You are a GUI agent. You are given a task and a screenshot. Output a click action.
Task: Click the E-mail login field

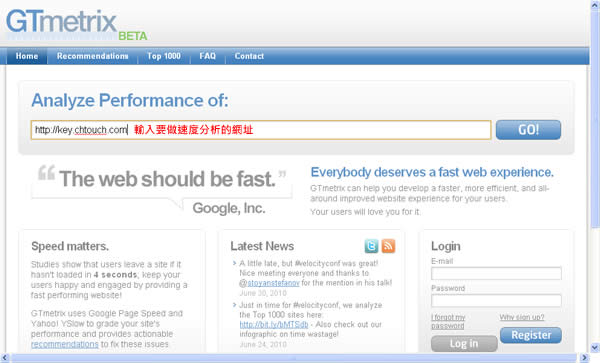point(496,273)
